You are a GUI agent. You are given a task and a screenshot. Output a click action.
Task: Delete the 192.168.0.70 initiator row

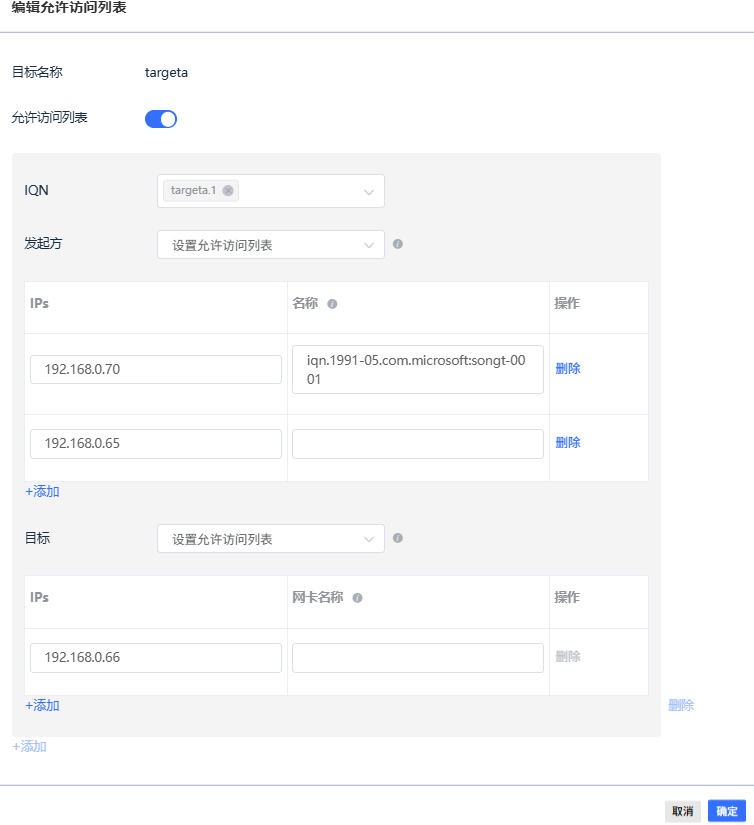pos(568,368)
